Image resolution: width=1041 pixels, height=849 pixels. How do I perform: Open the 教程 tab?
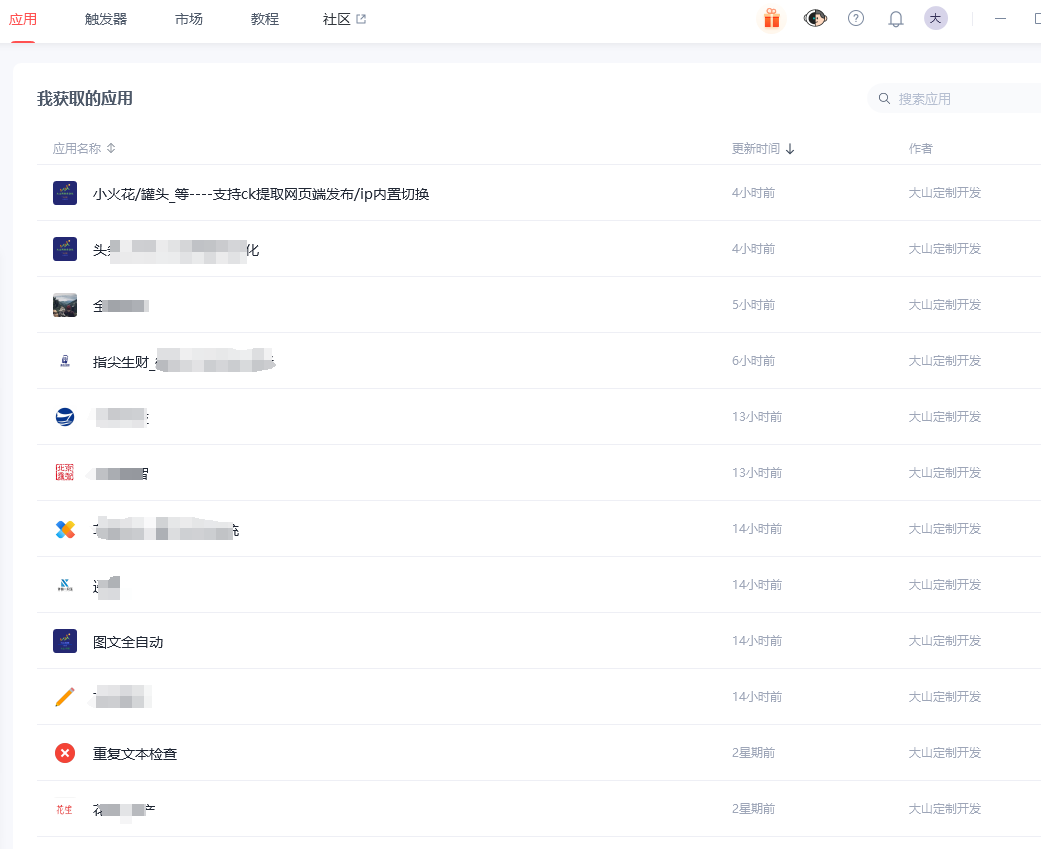[265, 19]
